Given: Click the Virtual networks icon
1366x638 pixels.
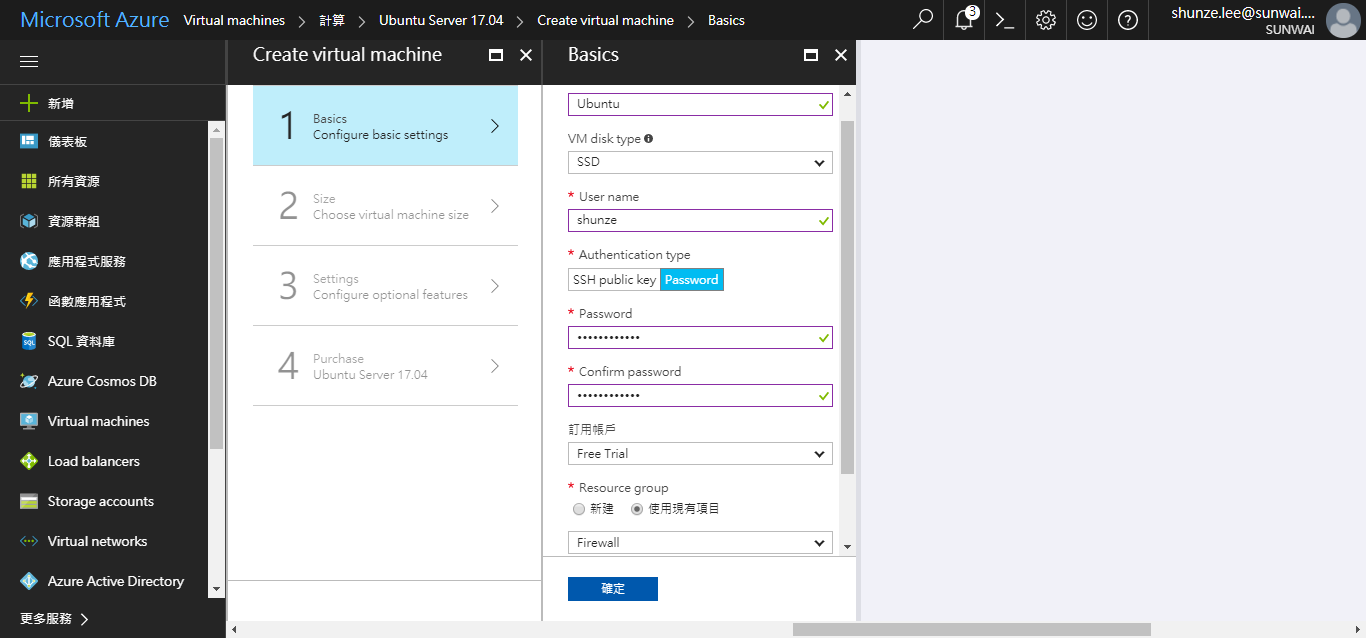Looking at the screenshot, I should click(29, 541).
